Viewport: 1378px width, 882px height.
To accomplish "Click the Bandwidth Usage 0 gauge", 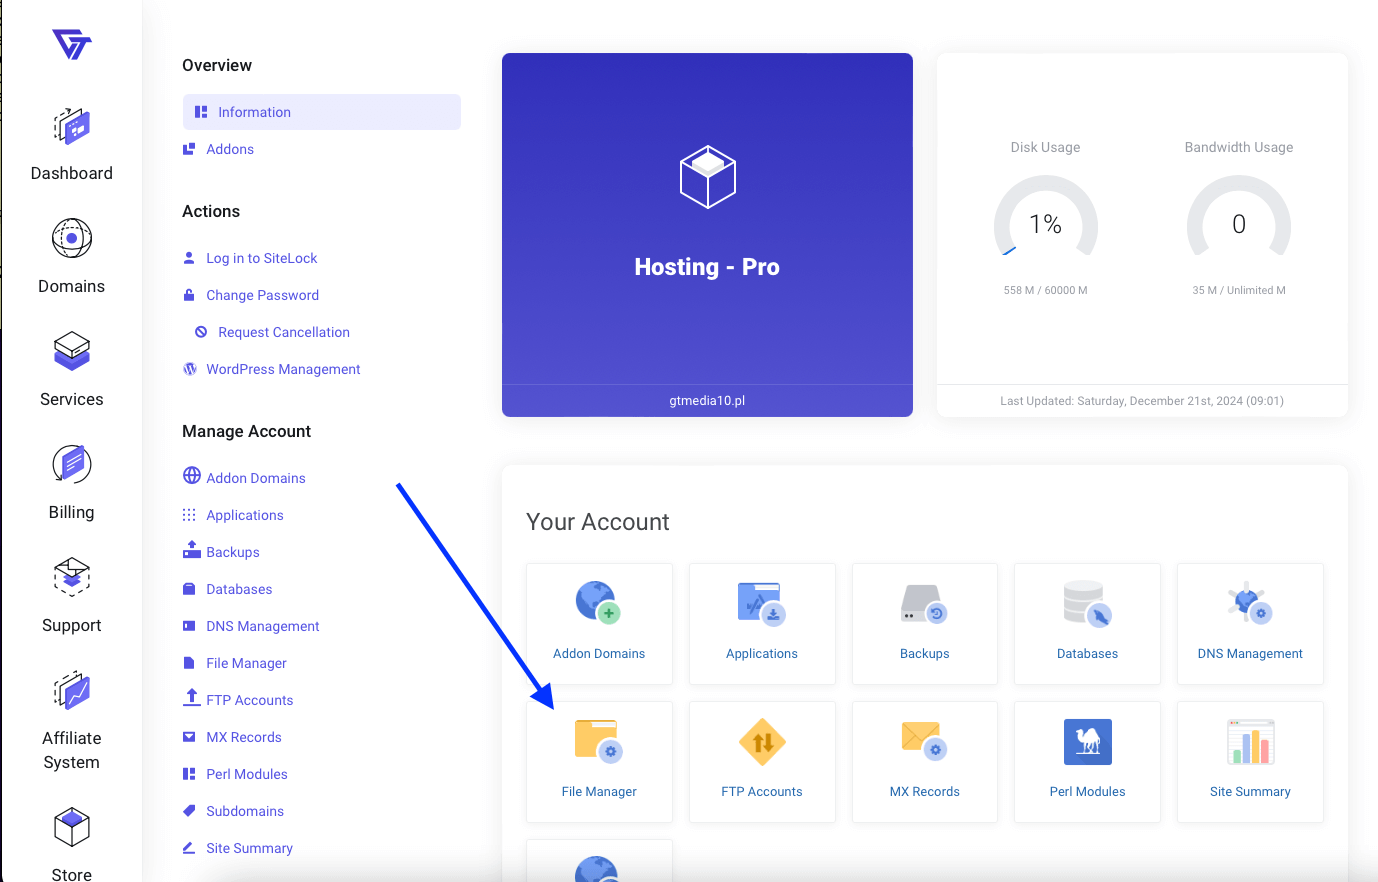I will (1239, 218).
